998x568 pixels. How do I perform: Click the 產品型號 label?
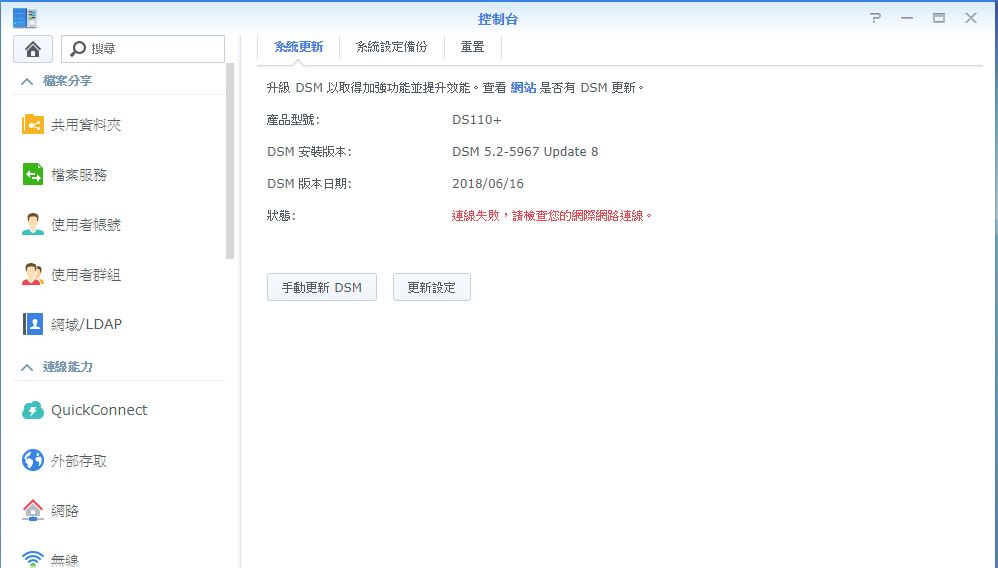coord(293,120)
